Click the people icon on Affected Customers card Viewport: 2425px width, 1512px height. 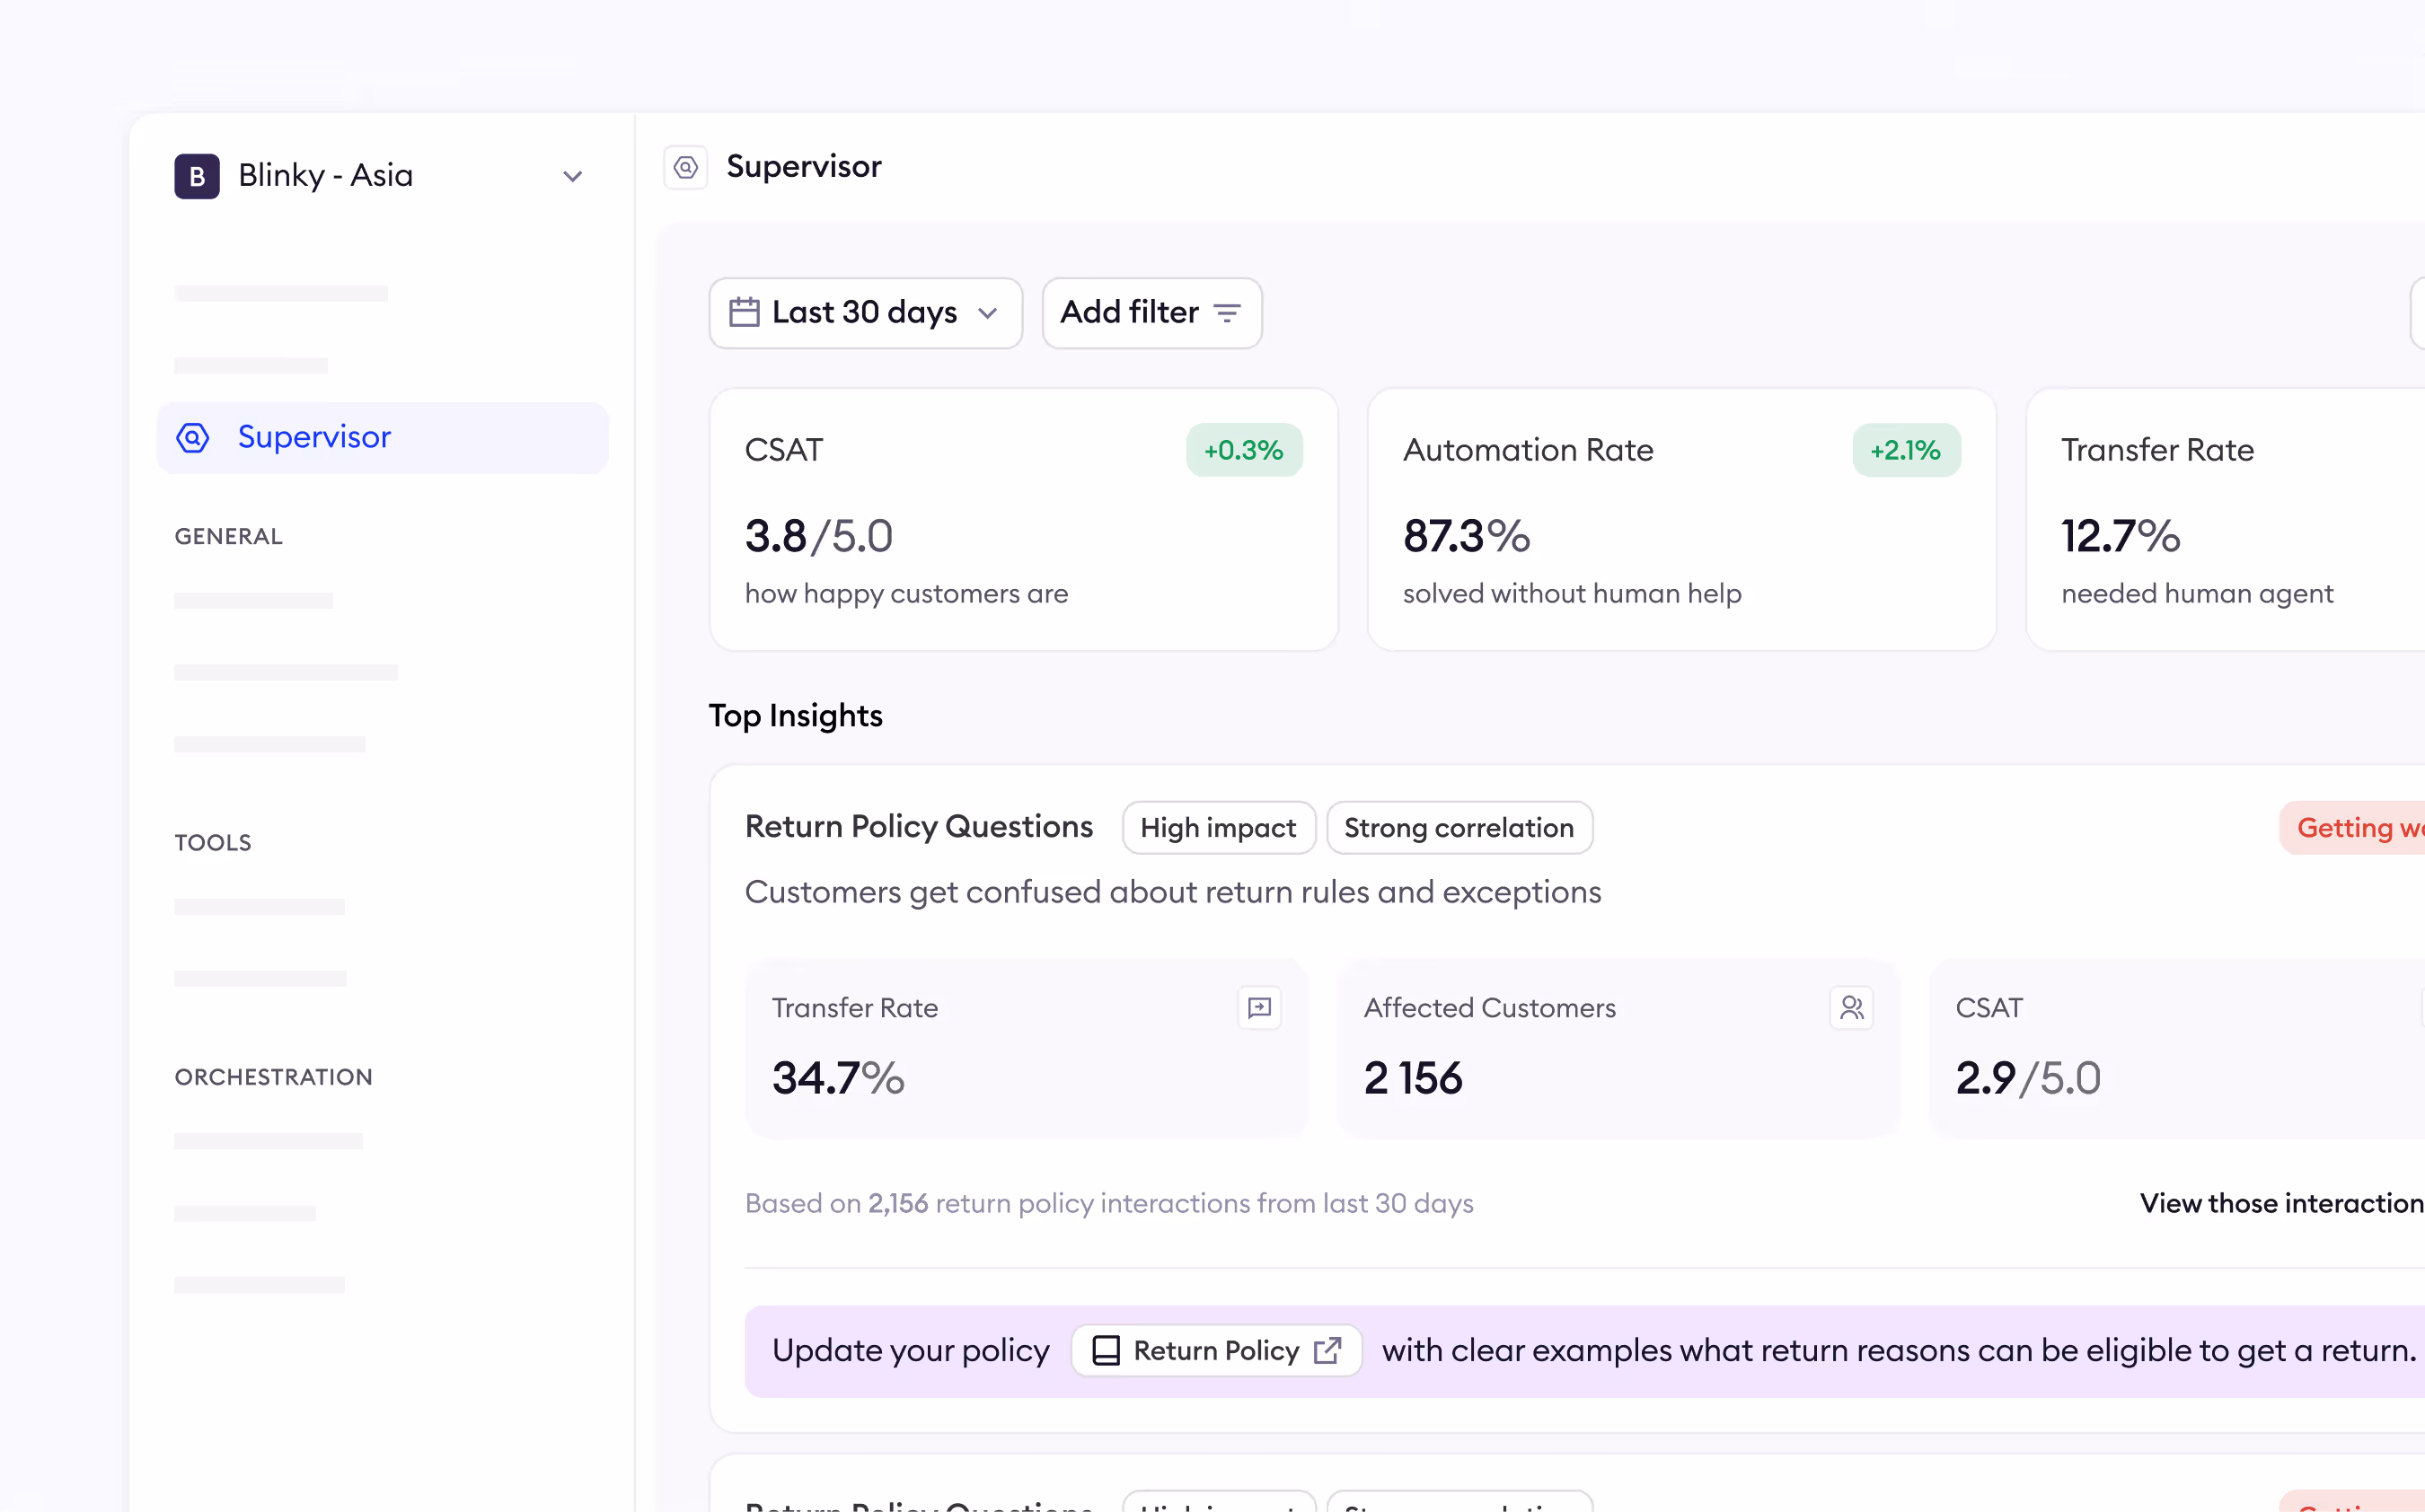(x=1851, y=1007)
